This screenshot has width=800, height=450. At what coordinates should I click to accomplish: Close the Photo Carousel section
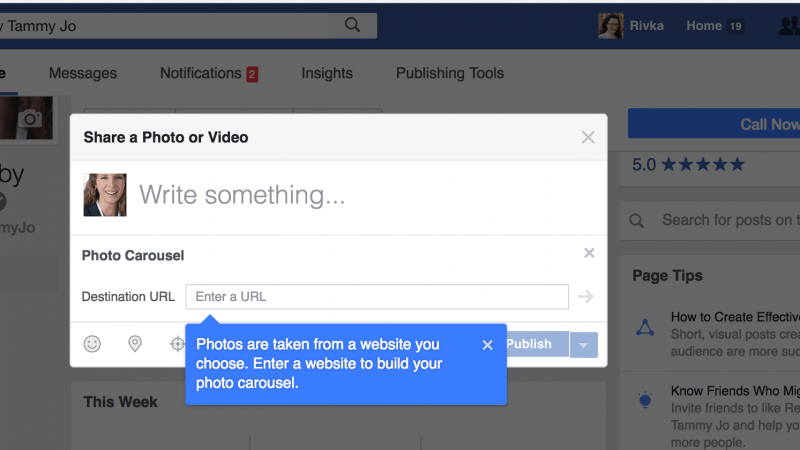589,254
